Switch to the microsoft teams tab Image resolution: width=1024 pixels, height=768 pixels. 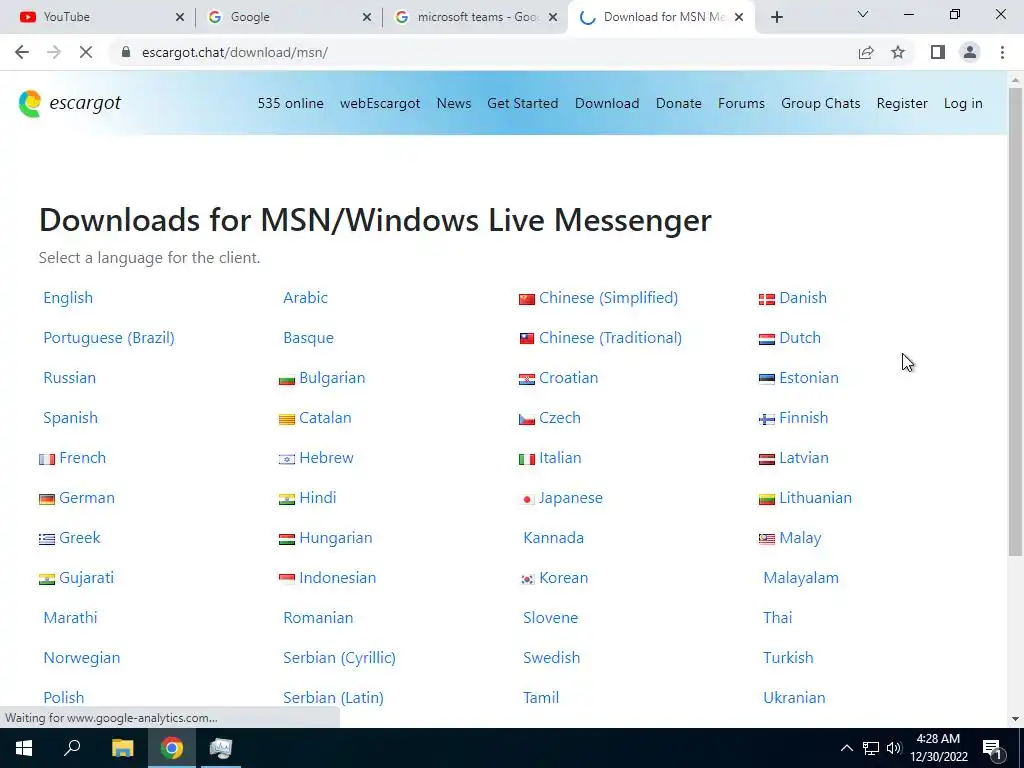coord(475,17)
